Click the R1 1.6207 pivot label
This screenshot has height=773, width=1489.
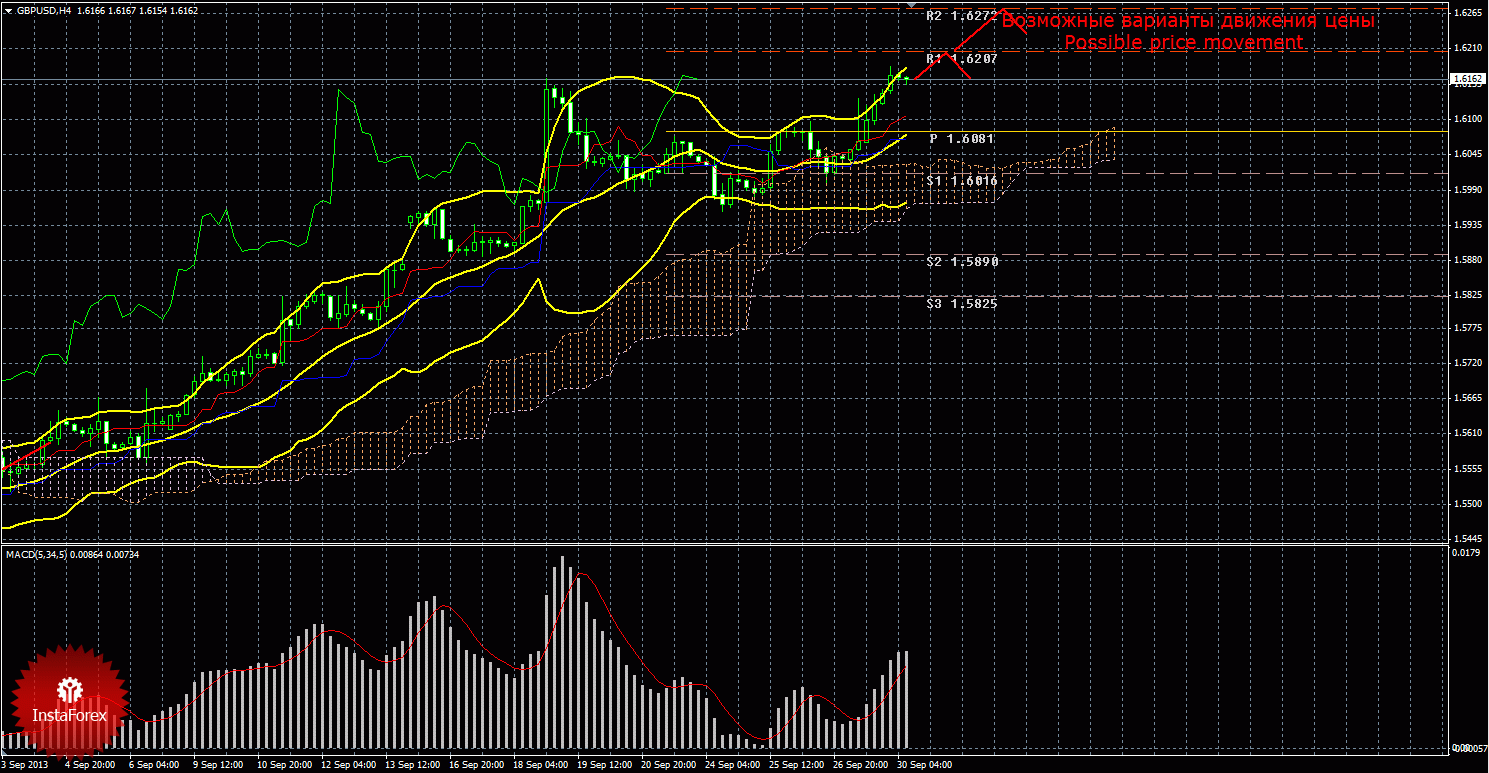tap(960, 59)
